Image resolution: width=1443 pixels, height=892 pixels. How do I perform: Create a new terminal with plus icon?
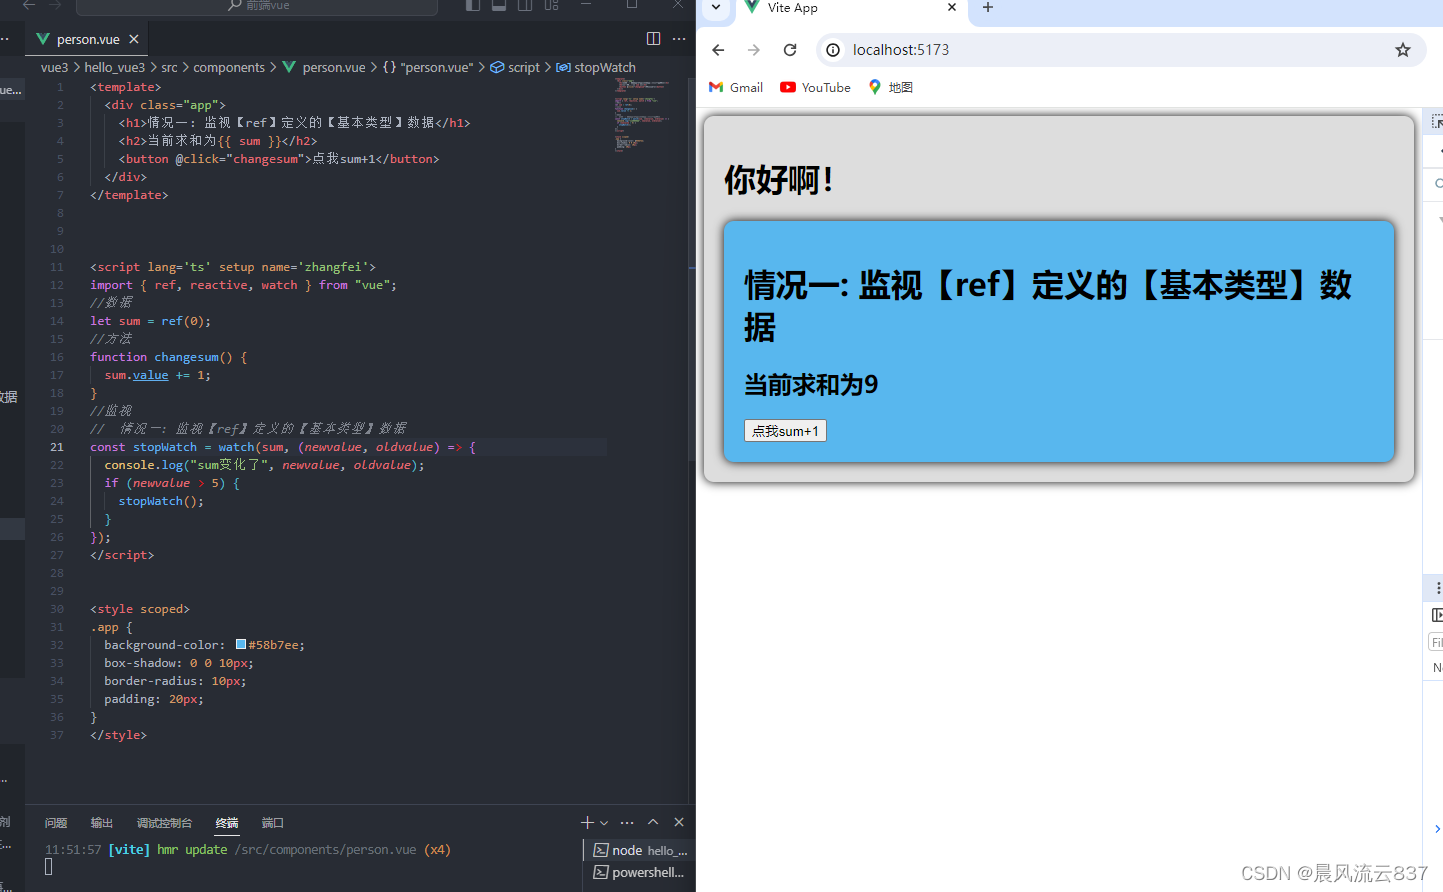[587, 822]
